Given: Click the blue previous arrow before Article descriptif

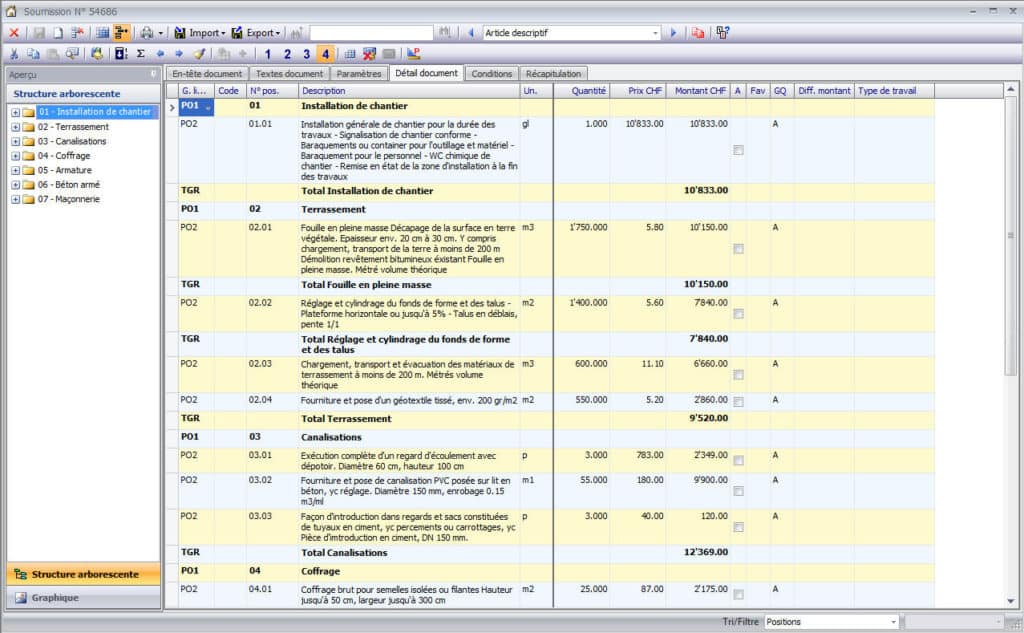Looking at the screenshot, I should tap(471, 33).
